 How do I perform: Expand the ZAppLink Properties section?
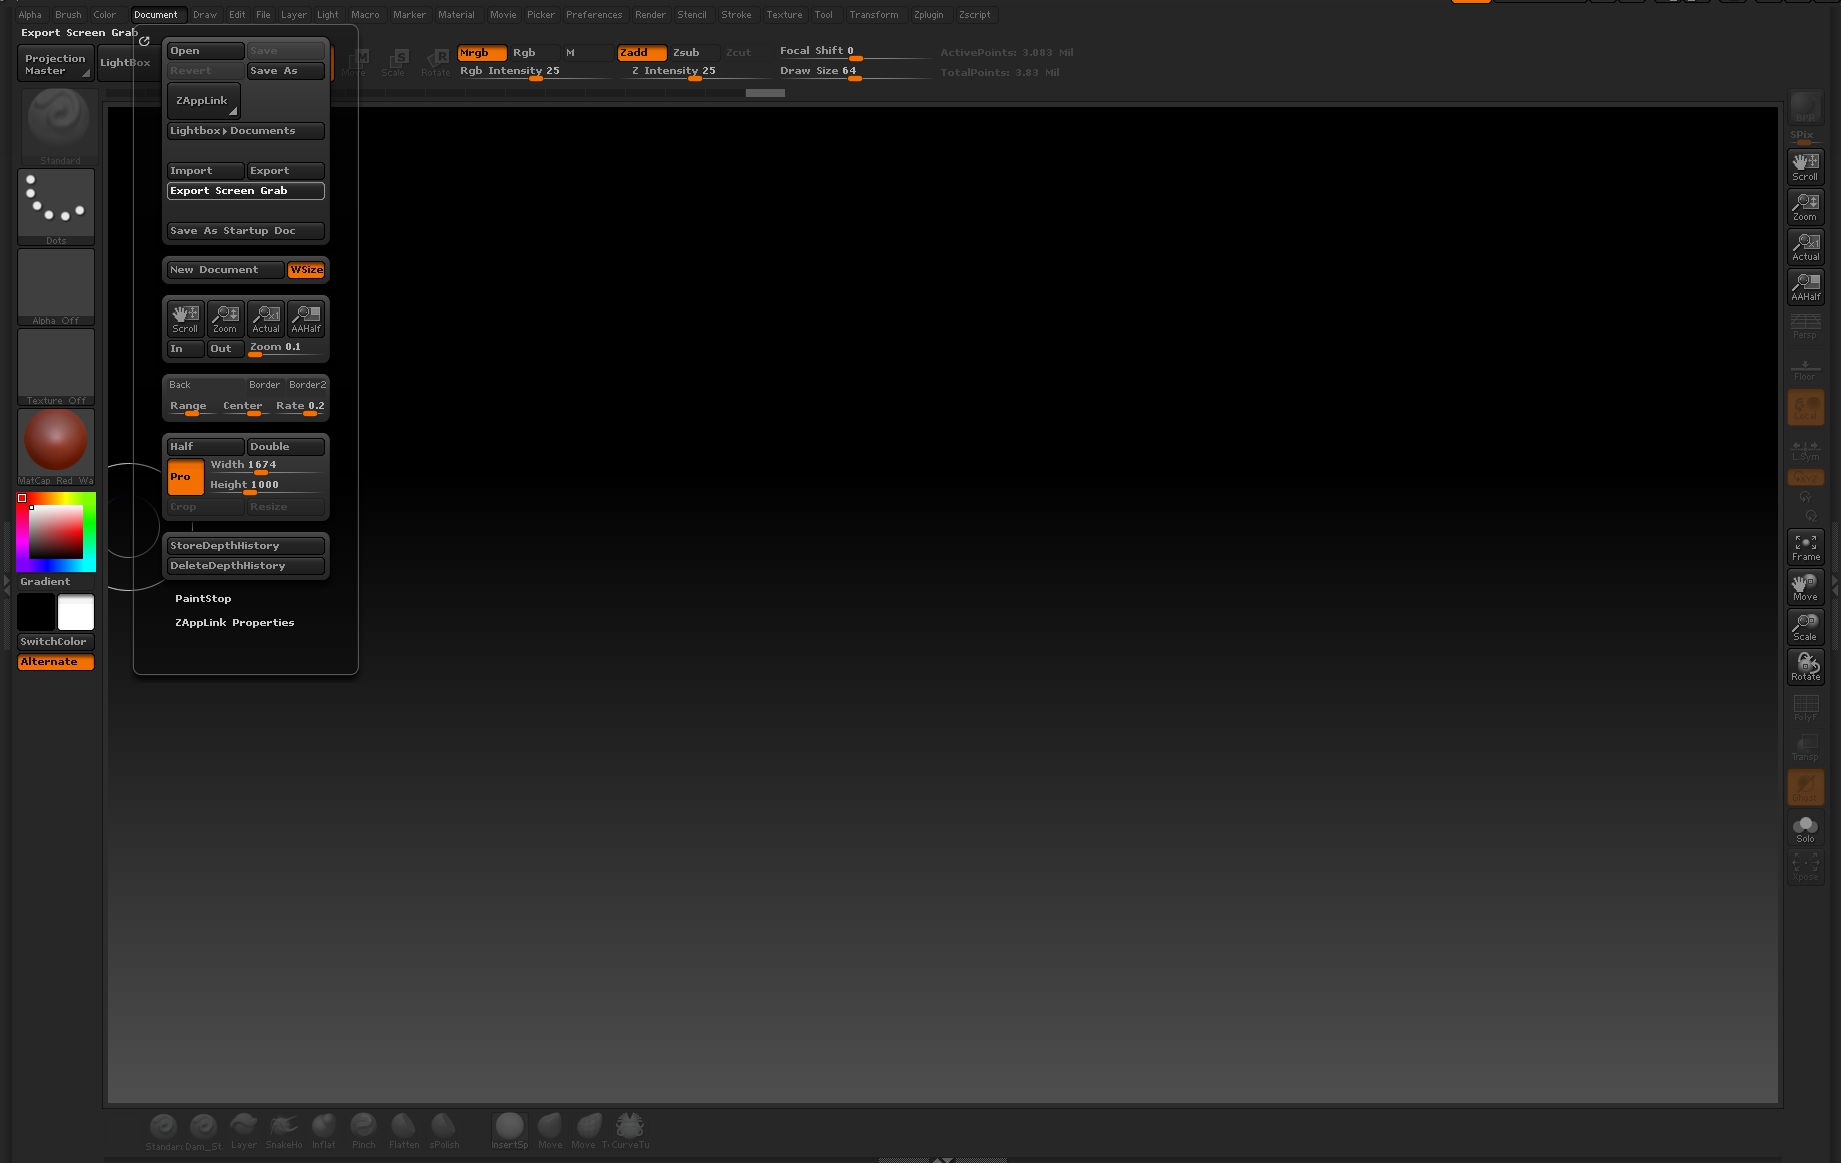pyautogui.click(x=235, y=623)
